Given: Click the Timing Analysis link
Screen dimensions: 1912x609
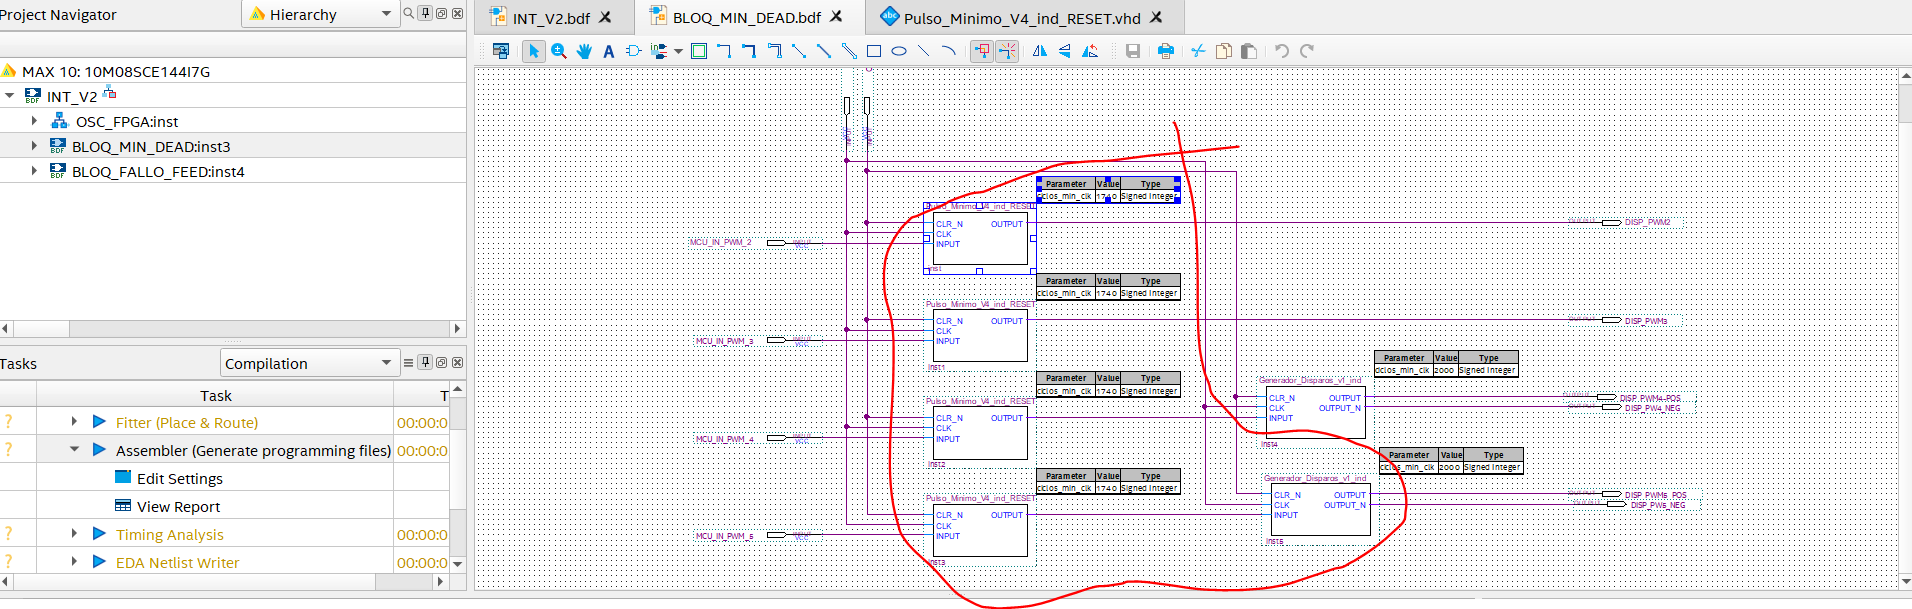Looking at the screenshot, I should tap(170, 535).
